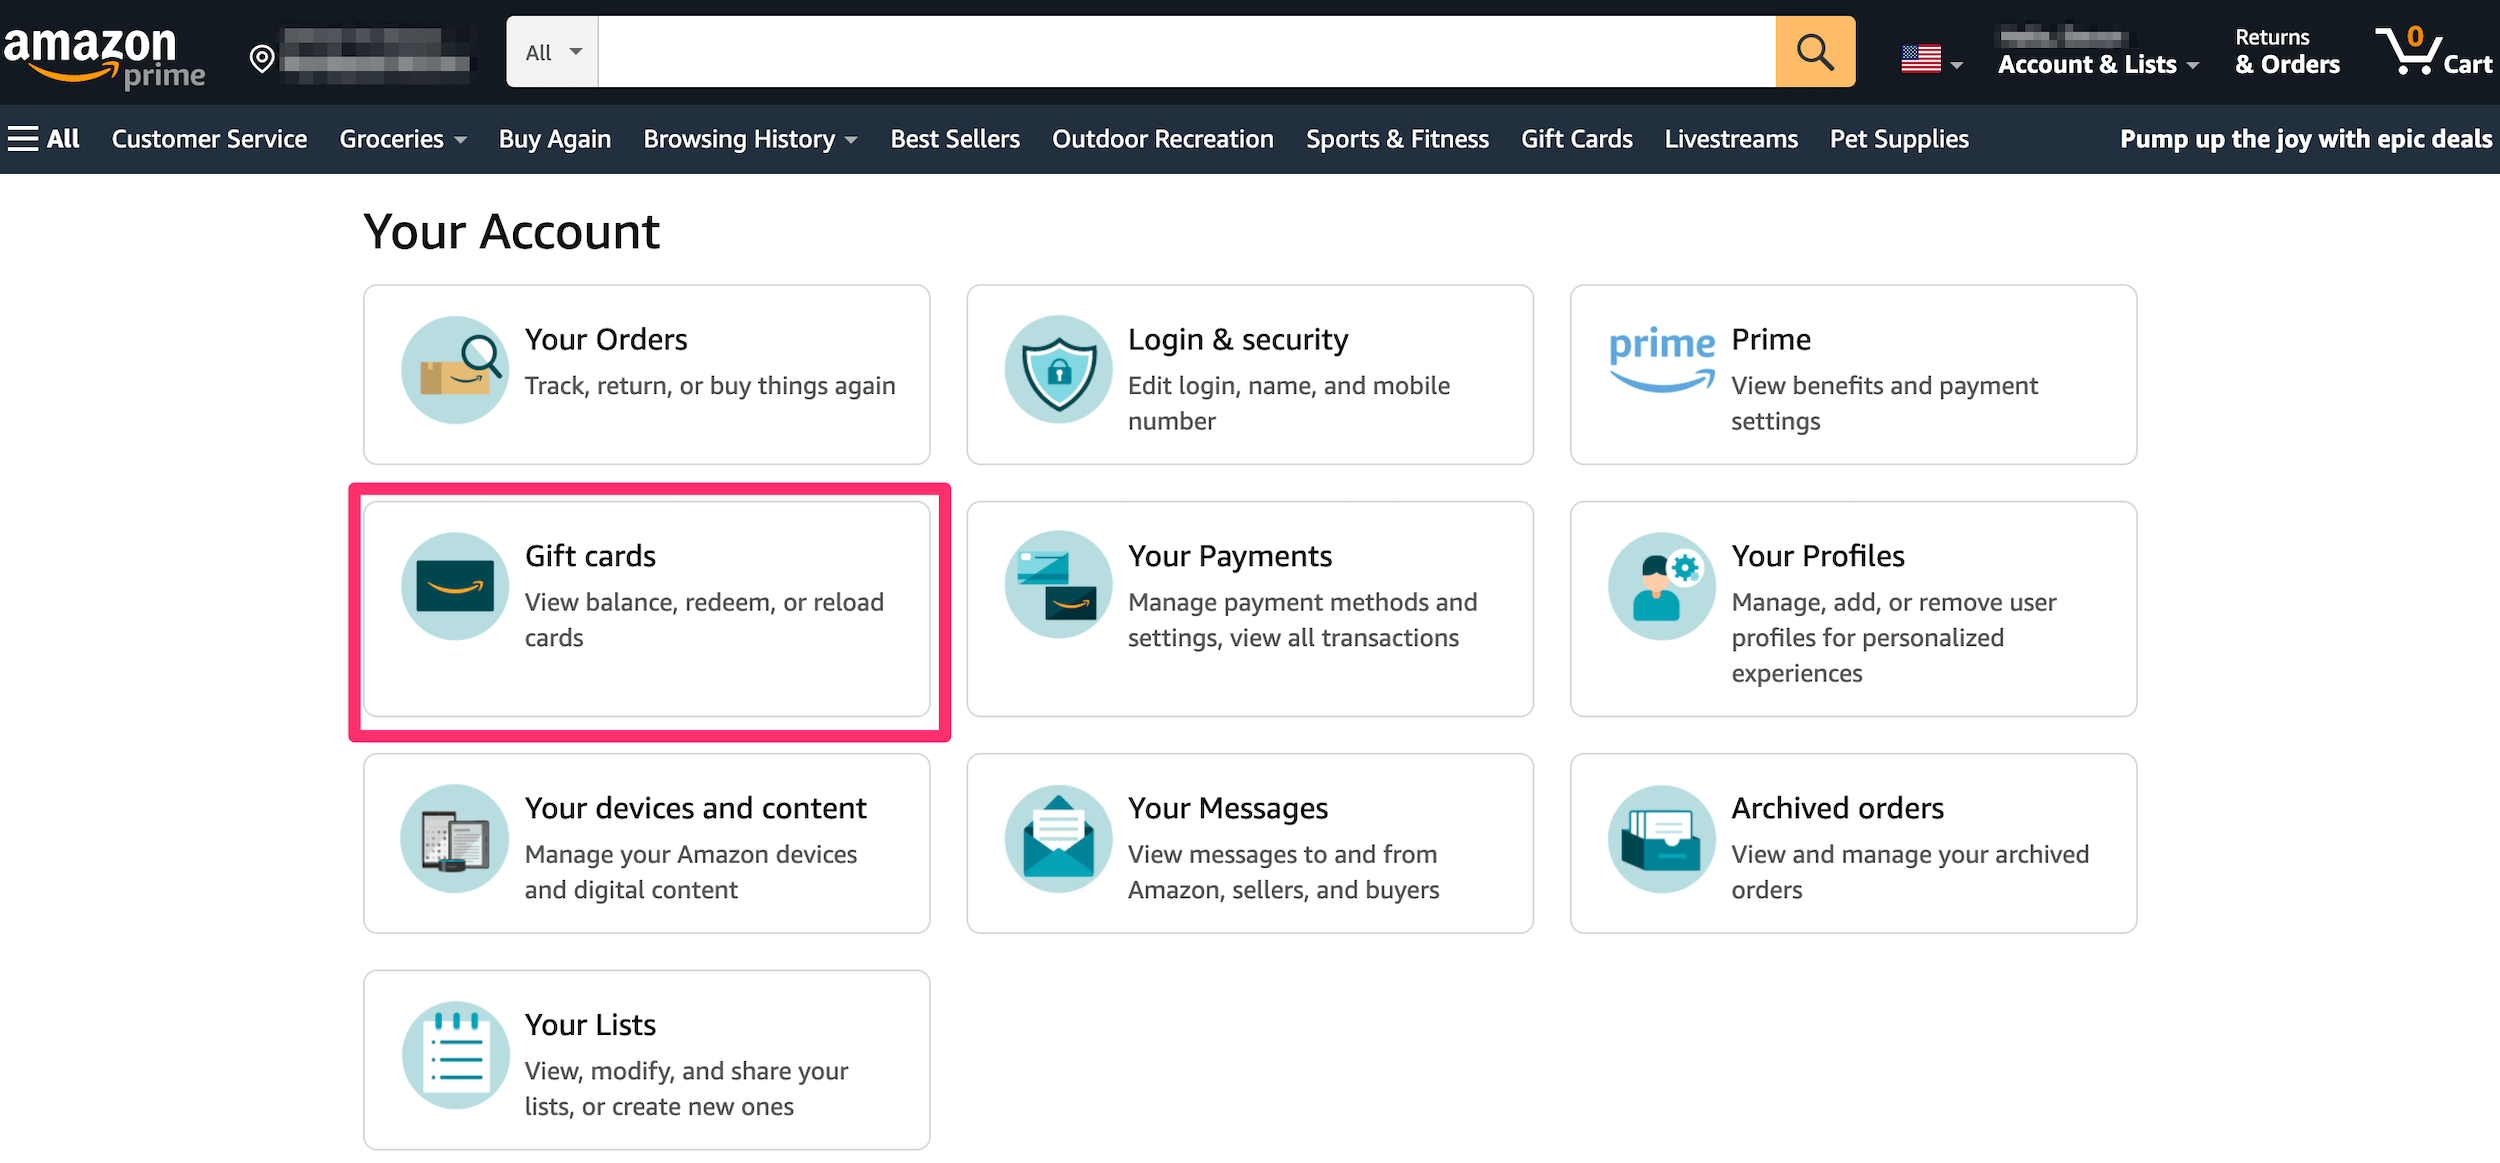Click Returns & Orders link
This screenshot has width=2500, height=1163.
click(x=2287, y=52)
